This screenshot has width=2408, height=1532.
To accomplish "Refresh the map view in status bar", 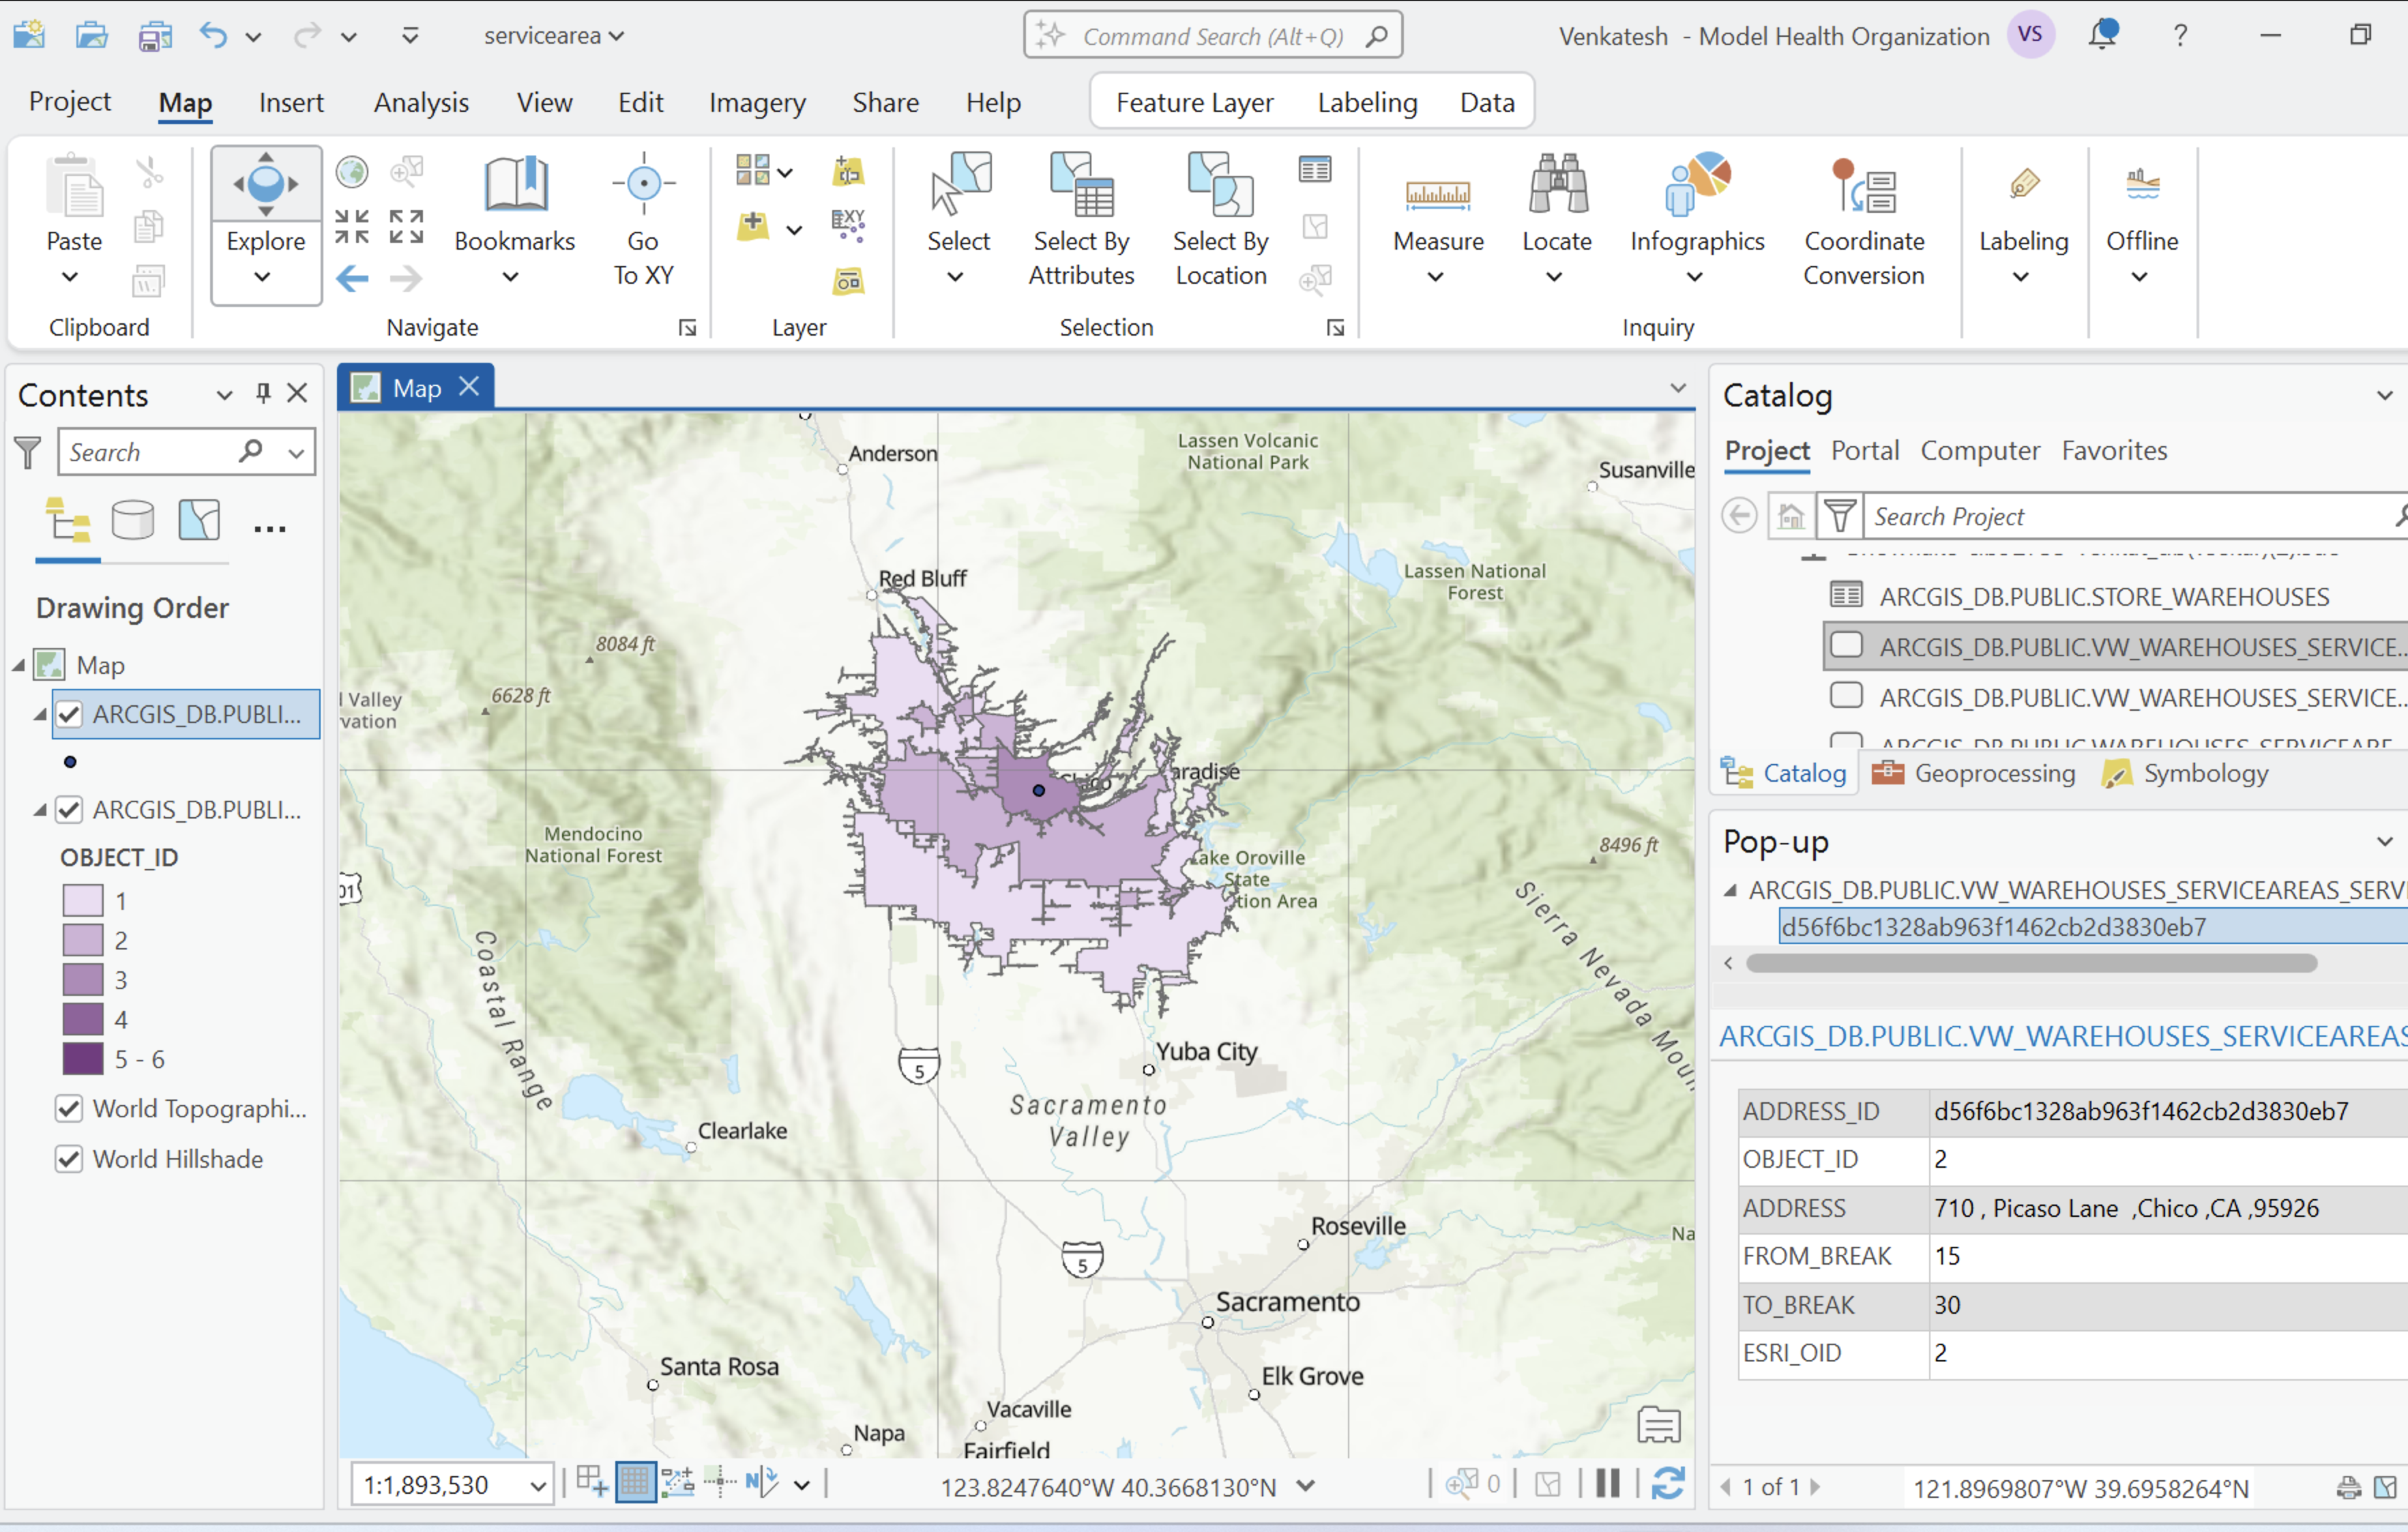I will pyautogui.click(x=1667, y=1484).
